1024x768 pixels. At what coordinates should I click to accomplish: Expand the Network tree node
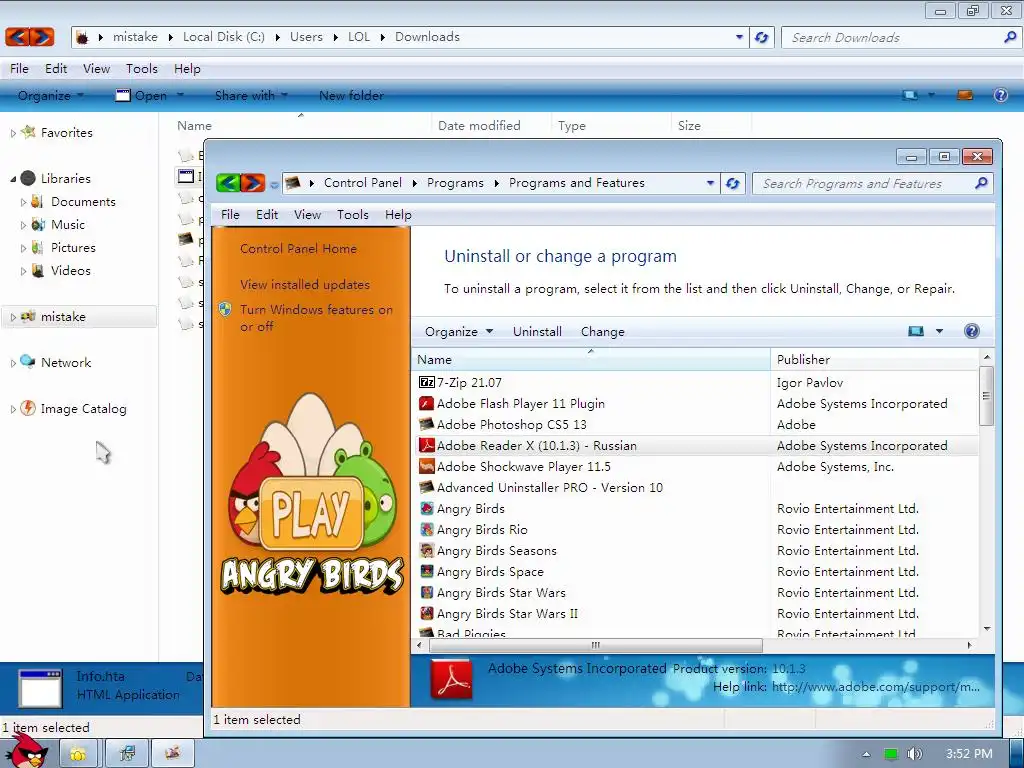coord(13,363)
